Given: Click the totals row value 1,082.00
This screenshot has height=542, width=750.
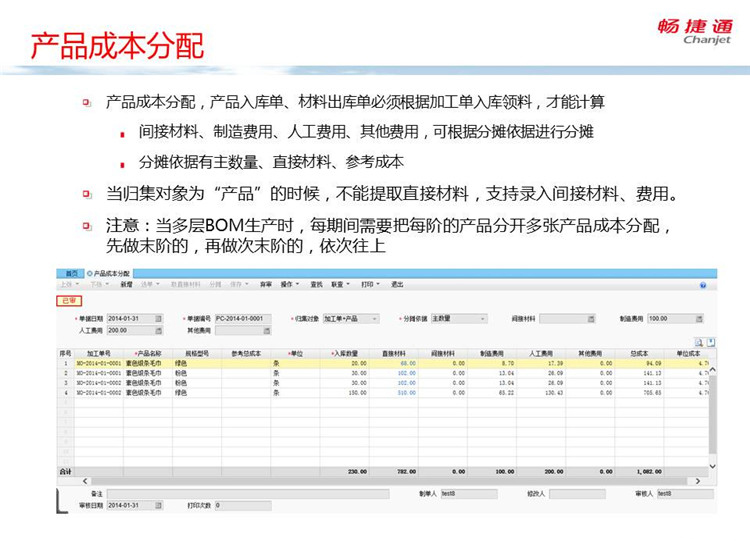Looking at the screenshot, I should [649, 472].
